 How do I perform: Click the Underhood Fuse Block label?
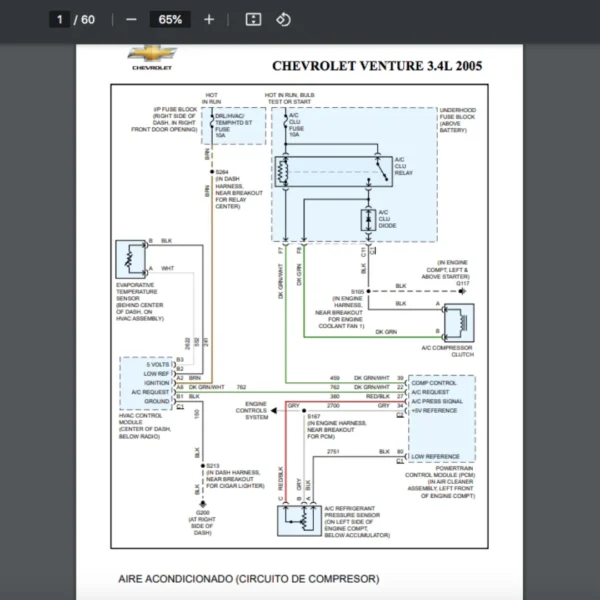457,118
